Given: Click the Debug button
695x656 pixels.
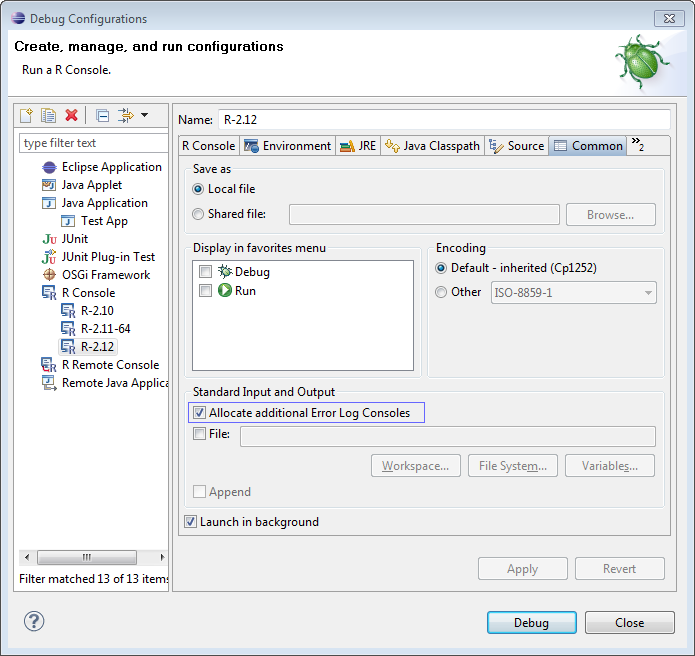Looking at the screenshot, I should click(x=531, y=623).
